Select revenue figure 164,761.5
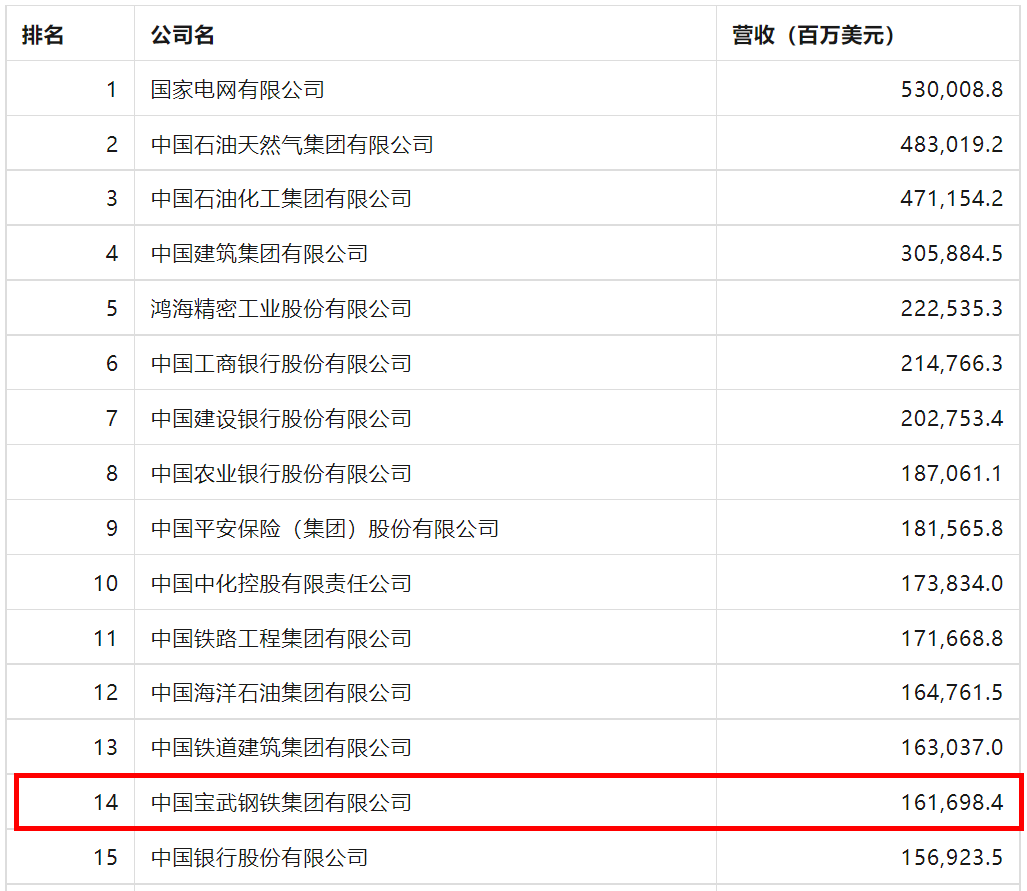This screenshot has height=891, width=1027. [952, 692]
